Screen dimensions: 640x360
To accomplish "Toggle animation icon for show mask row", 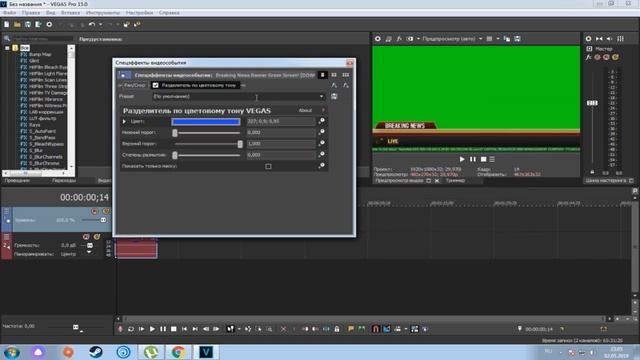I will point(322,166).
